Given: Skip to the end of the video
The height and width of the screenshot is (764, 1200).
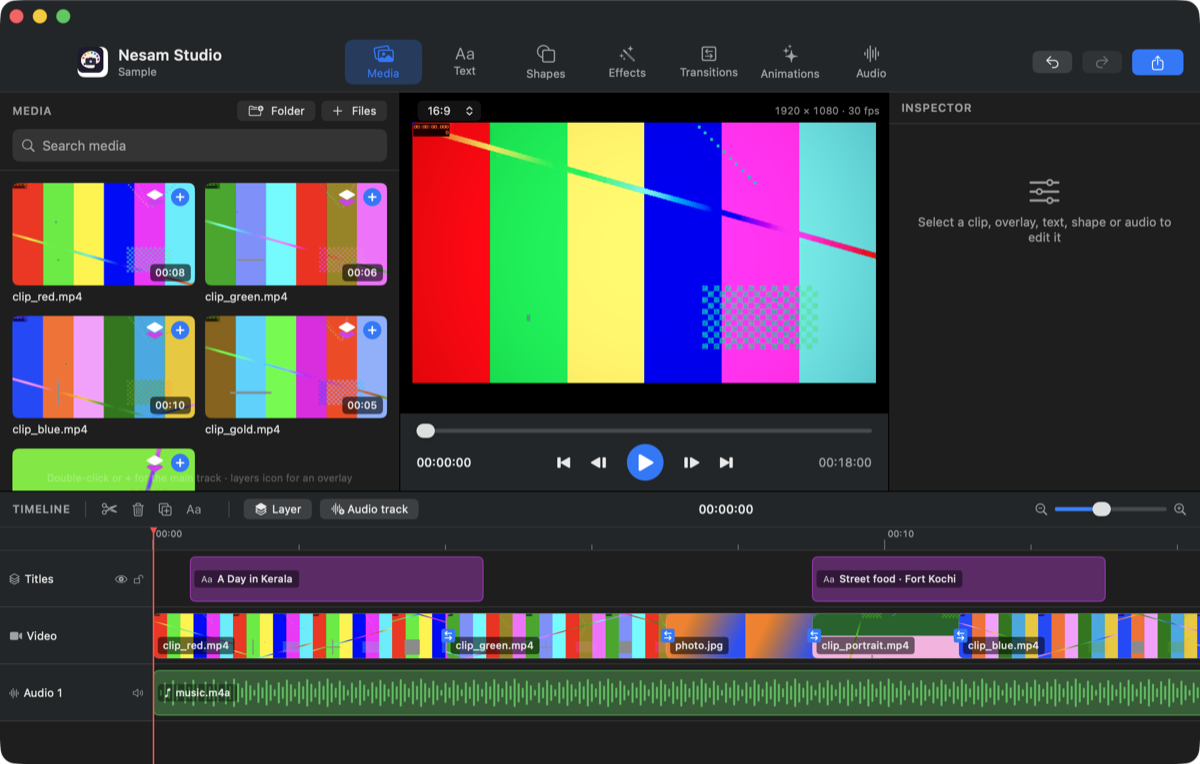Looking at the screenshot, I should [x=726, y=462].
